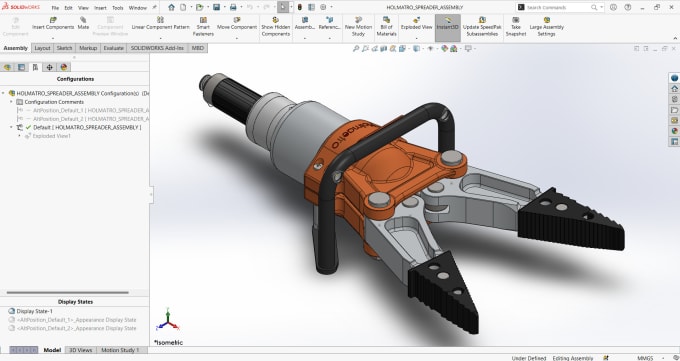Select Exploded View1 tree item
This screenshot has width=680, height=361.
click(48, 136)
